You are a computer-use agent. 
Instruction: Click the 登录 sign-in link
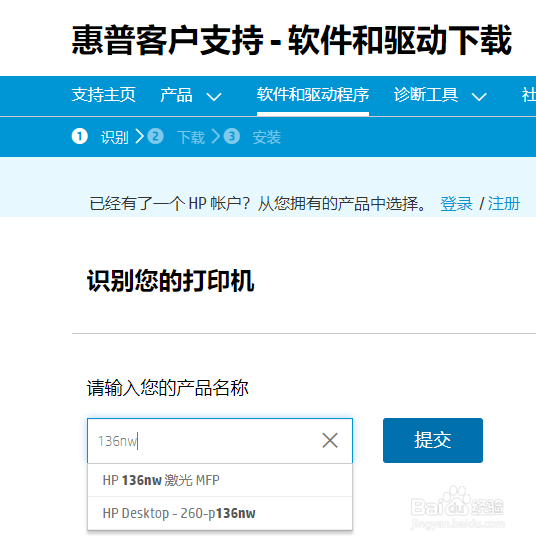tap(456, 204)
